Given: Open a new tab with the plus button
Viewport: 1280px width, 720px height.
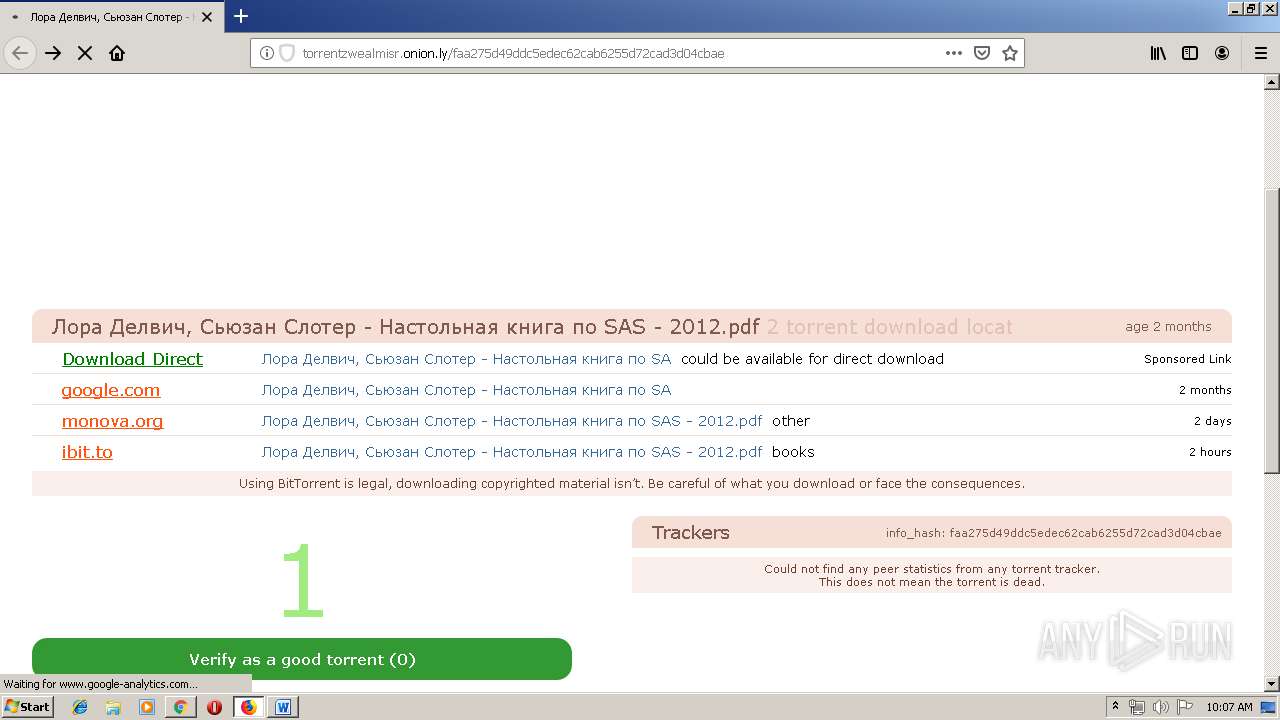Looking at the screenshot, I should 241,16.
